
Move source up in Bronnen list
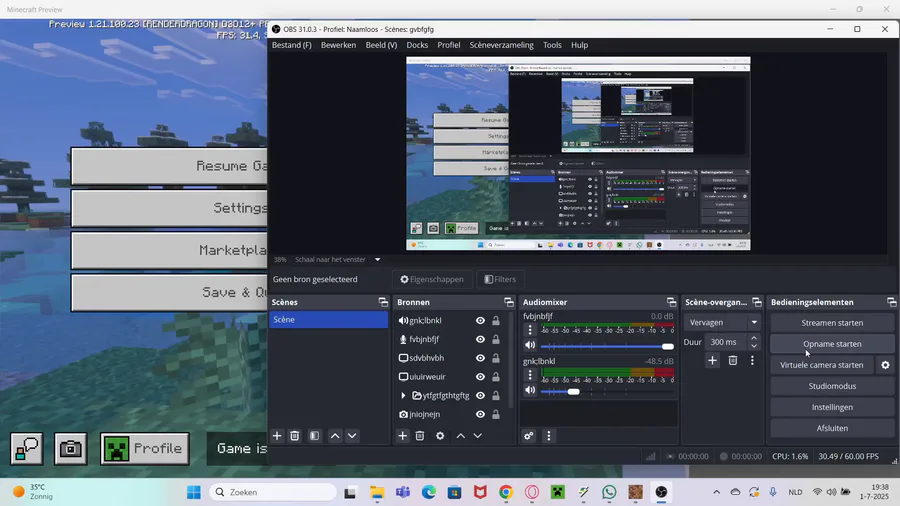pos(460,436)
